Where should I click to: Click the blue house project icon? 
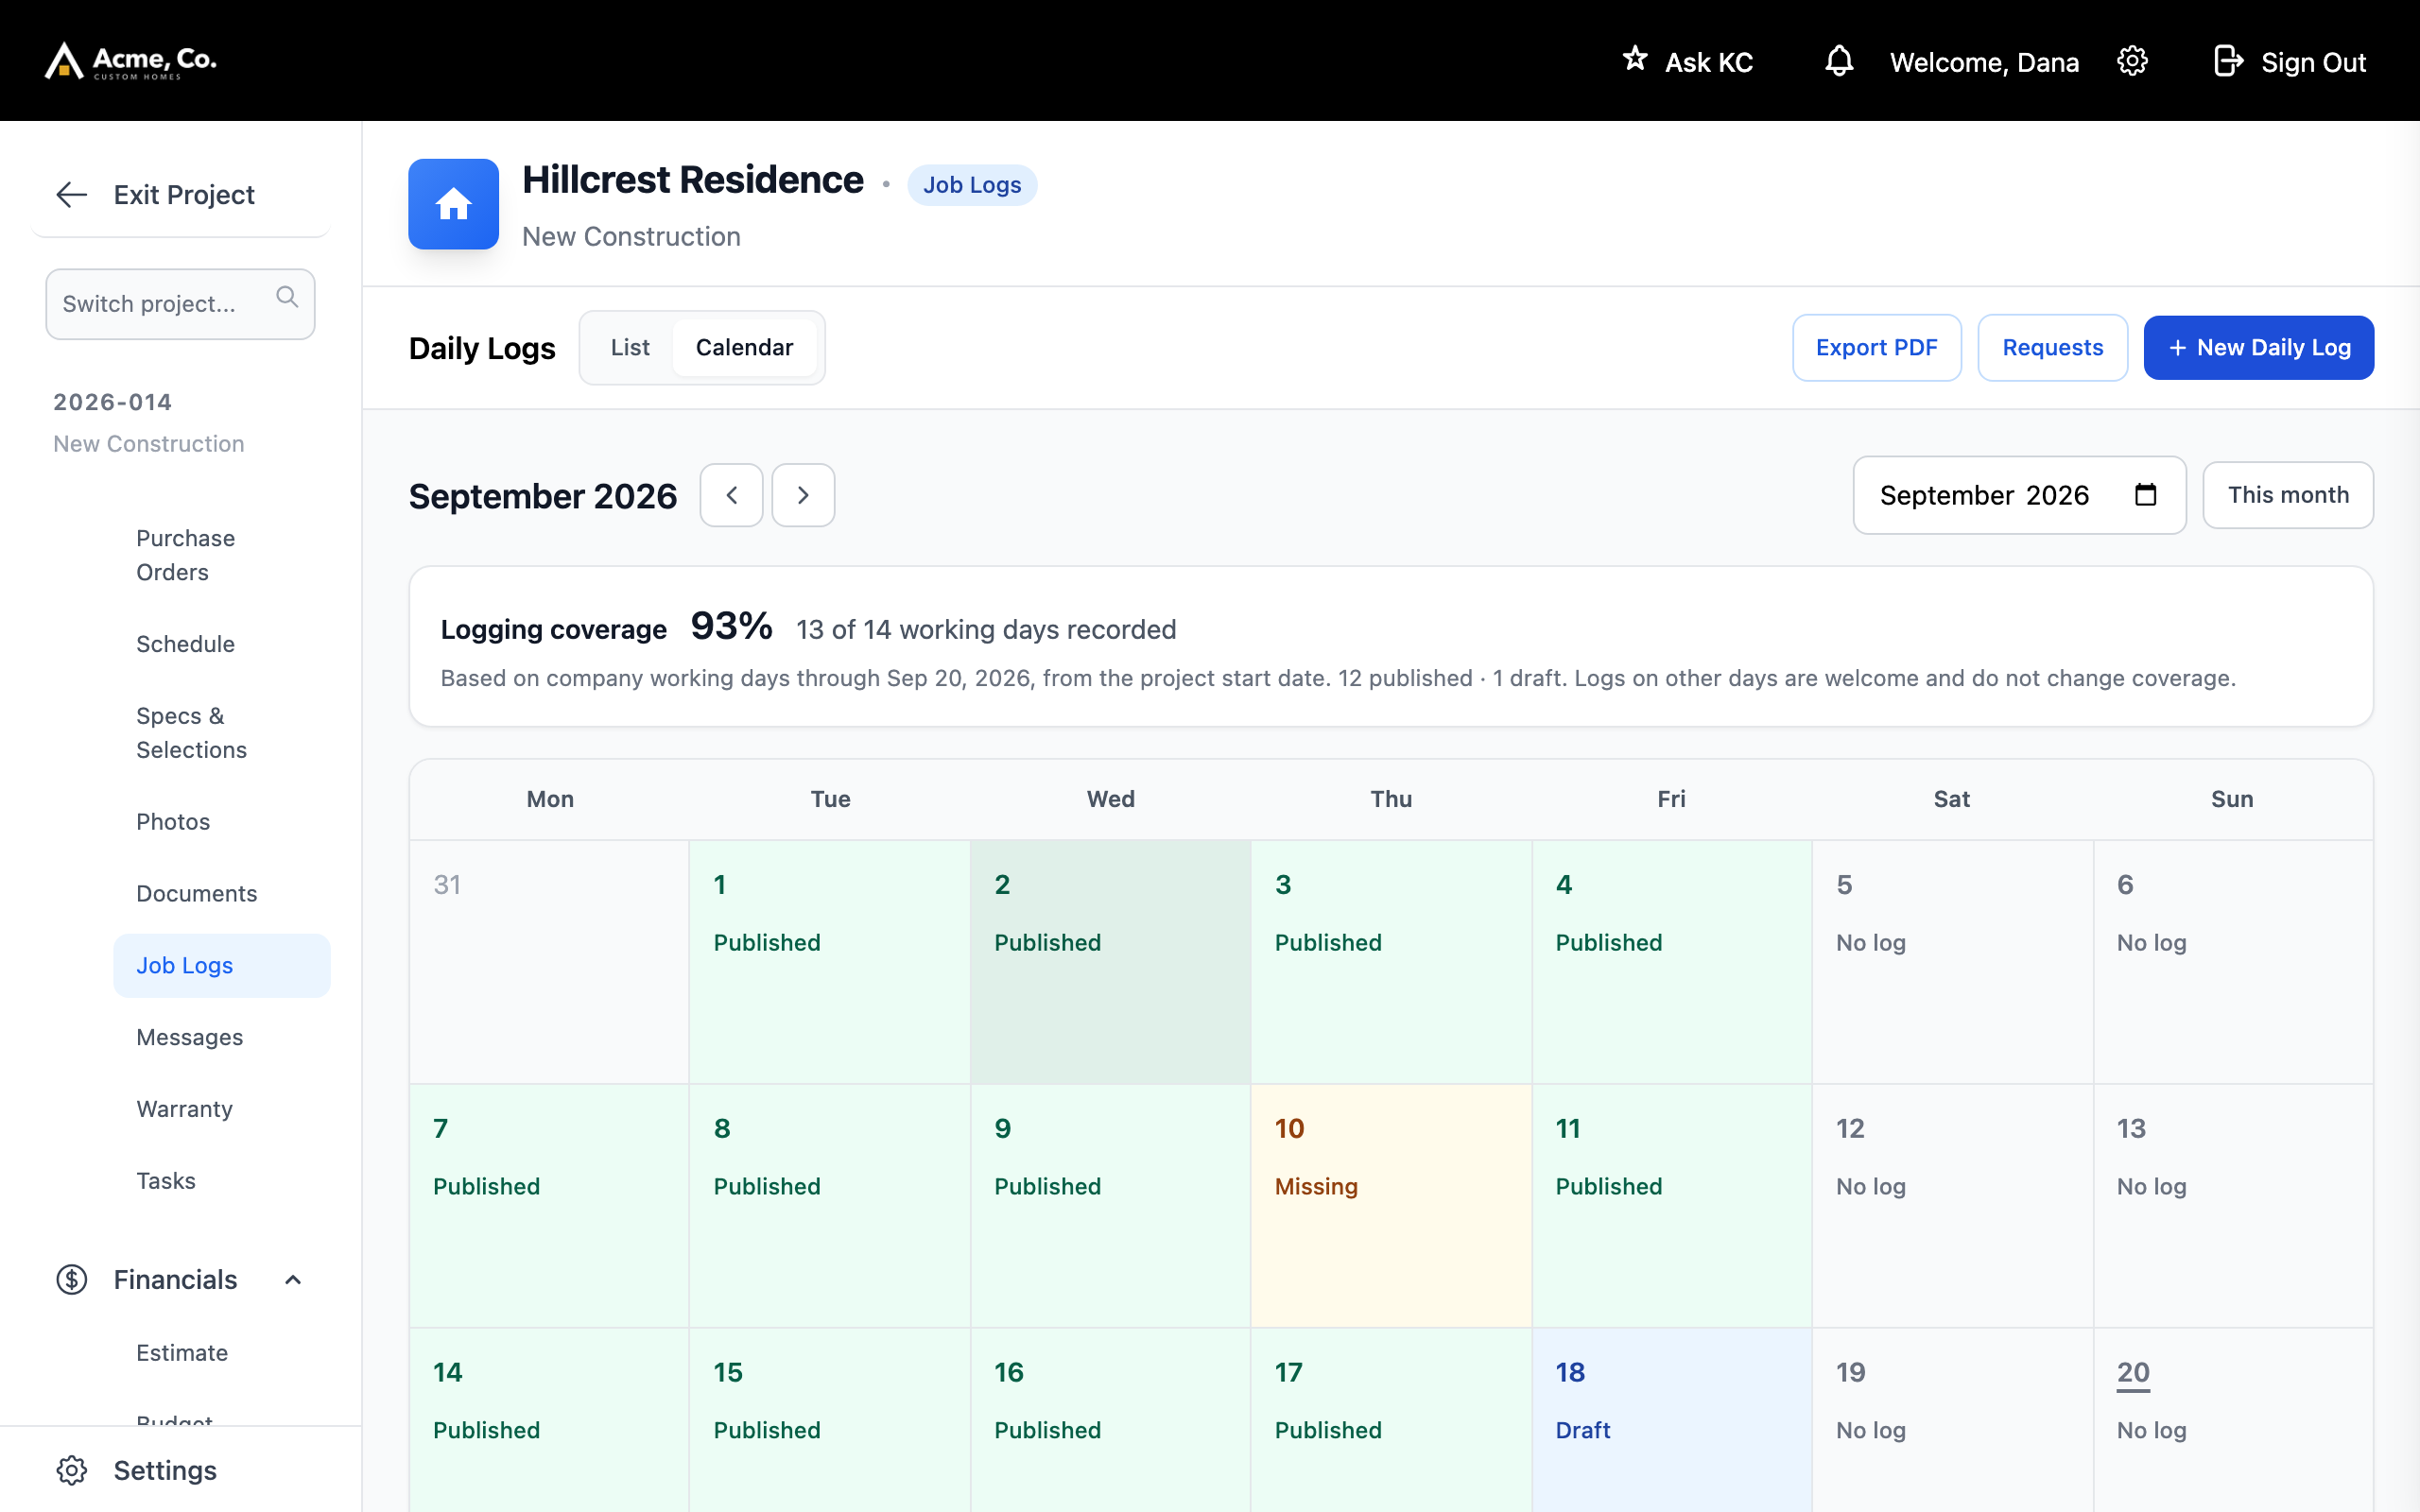click(453, 204)
